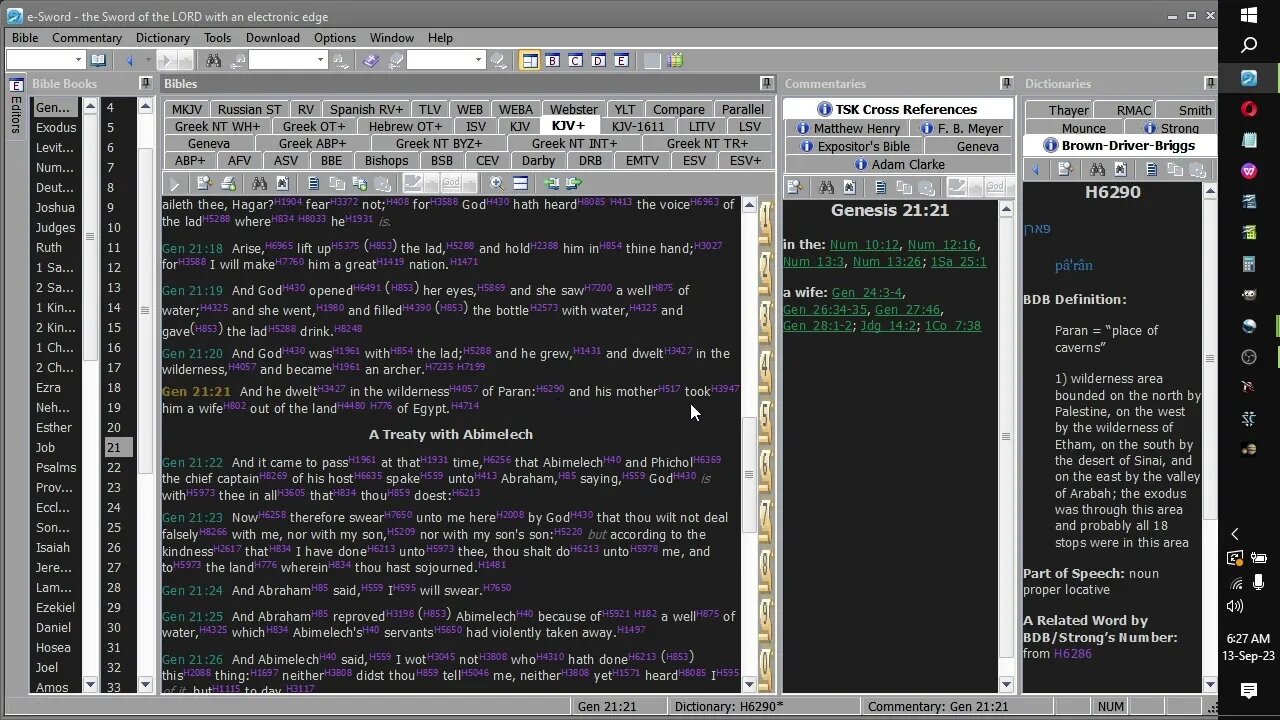Image resolution: width=1280 pixels, height=720 pixels.
Task: Click the Bibles panel play arrow icon
Action: coord(174,184)
